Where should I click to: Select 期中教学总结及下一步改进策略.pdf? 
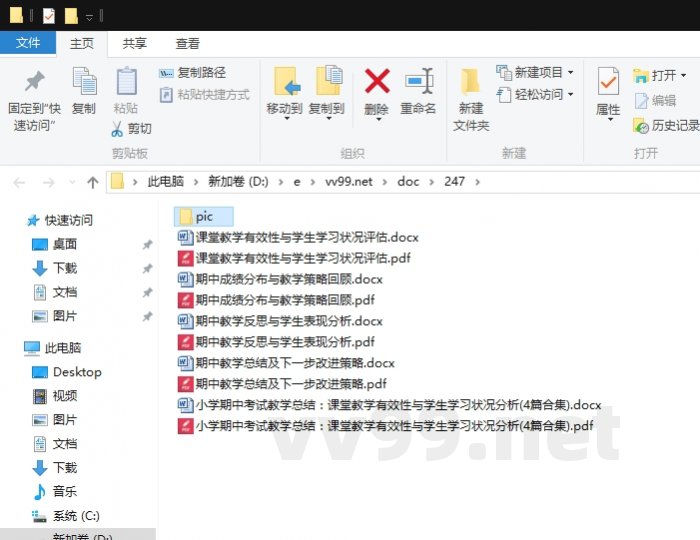click(282, 384)
